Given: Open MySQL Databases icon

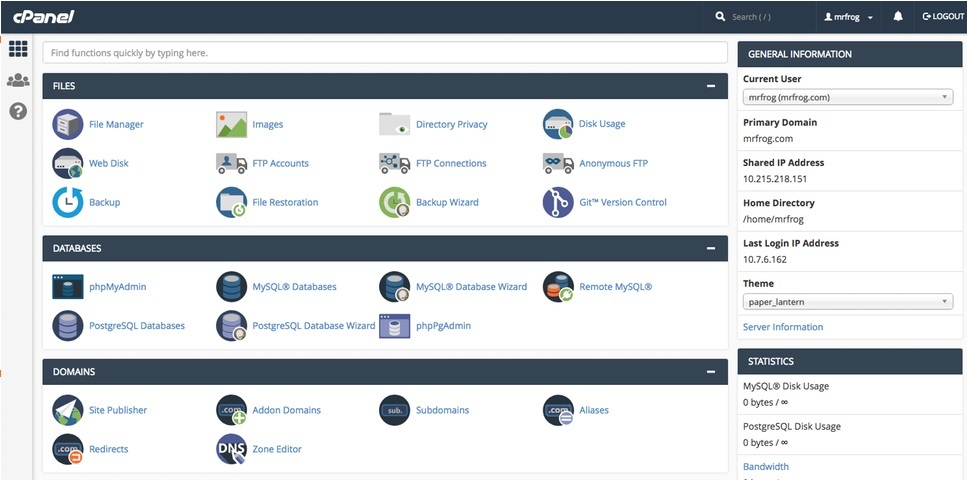Looking at the screenshot, I should pyautogui.click(x=231, y=287).
